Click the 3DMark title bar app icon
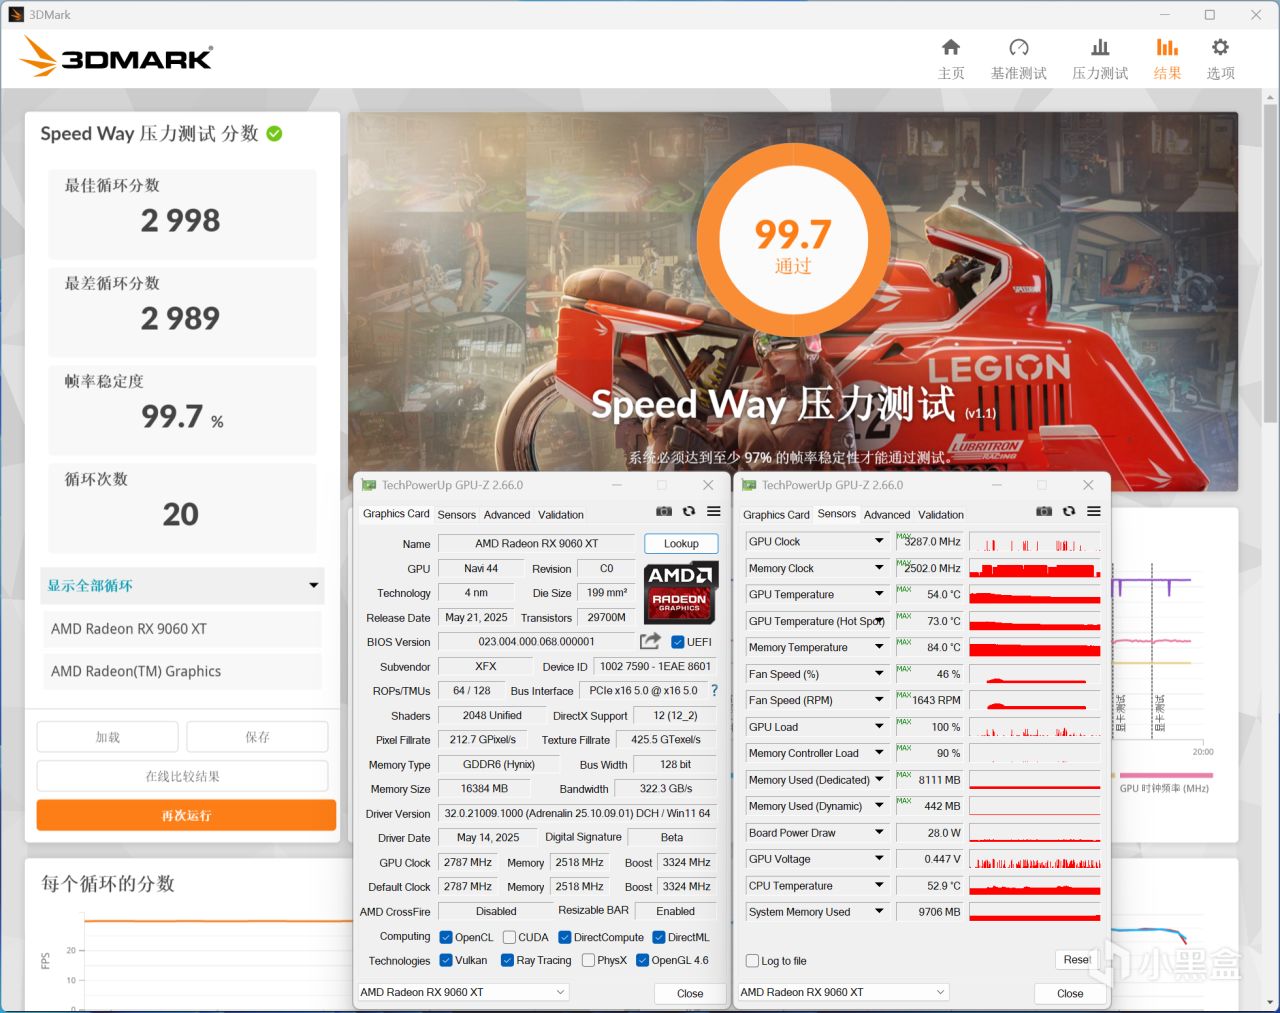This screenshot has height=1013, width=1280. pos(16,15)
